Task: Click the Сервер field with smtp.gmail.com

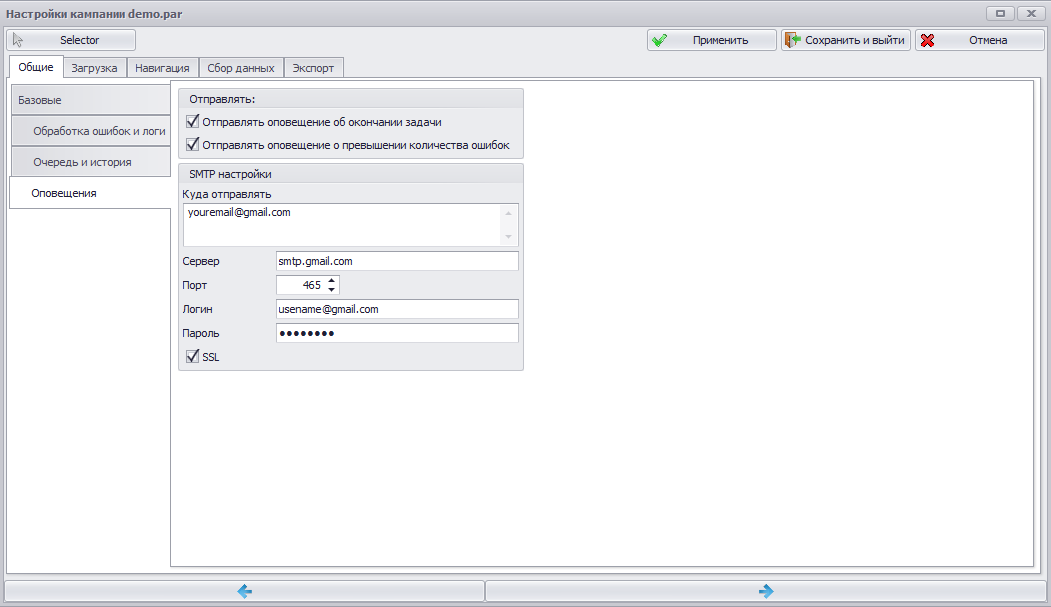Action: coord(397,261)
